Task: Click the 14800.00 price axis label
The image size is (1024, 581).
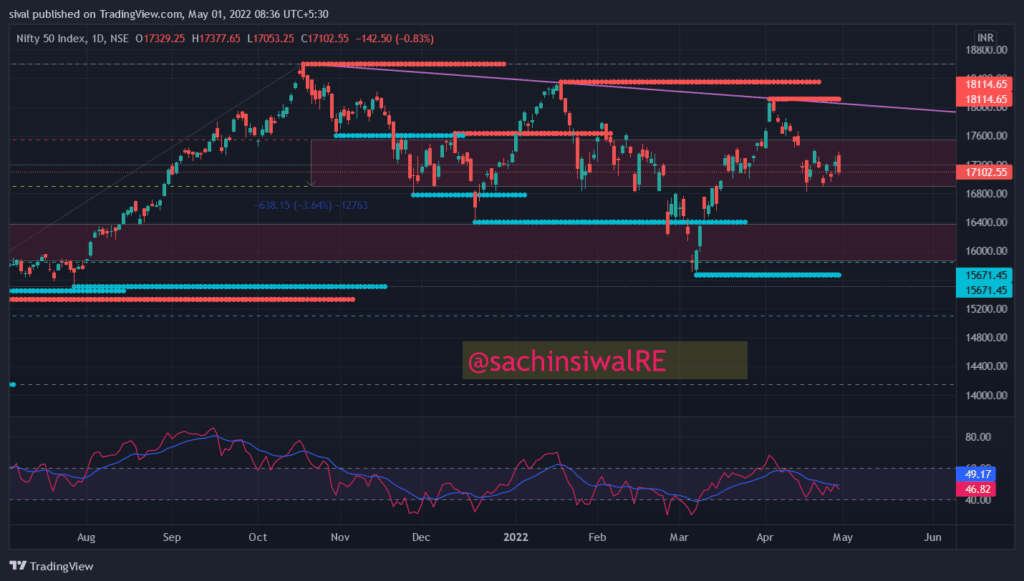Action: pyautogui.click(x=986, y=338)
